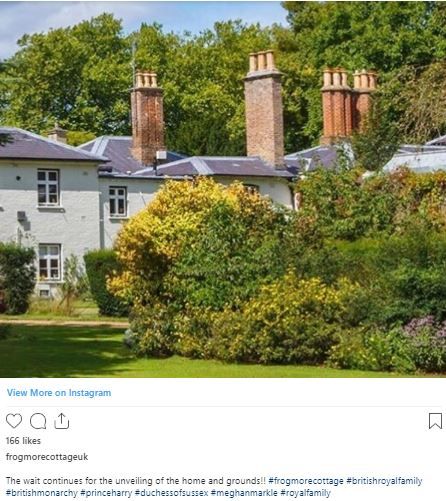Open comments with the speech bubble icon
The height and width of the screenshot is (501, 446).
(x=38, y=421)
